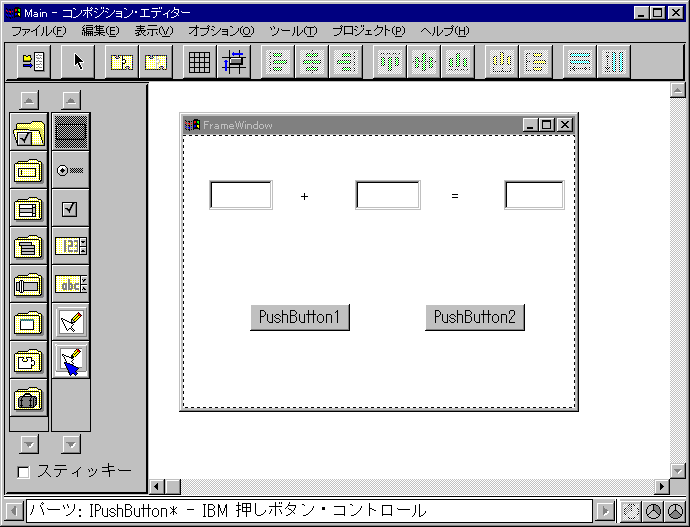This screenshot has width=690, height=527.
Task: Distribute selected parts horizontally
Action: (502, 62)
